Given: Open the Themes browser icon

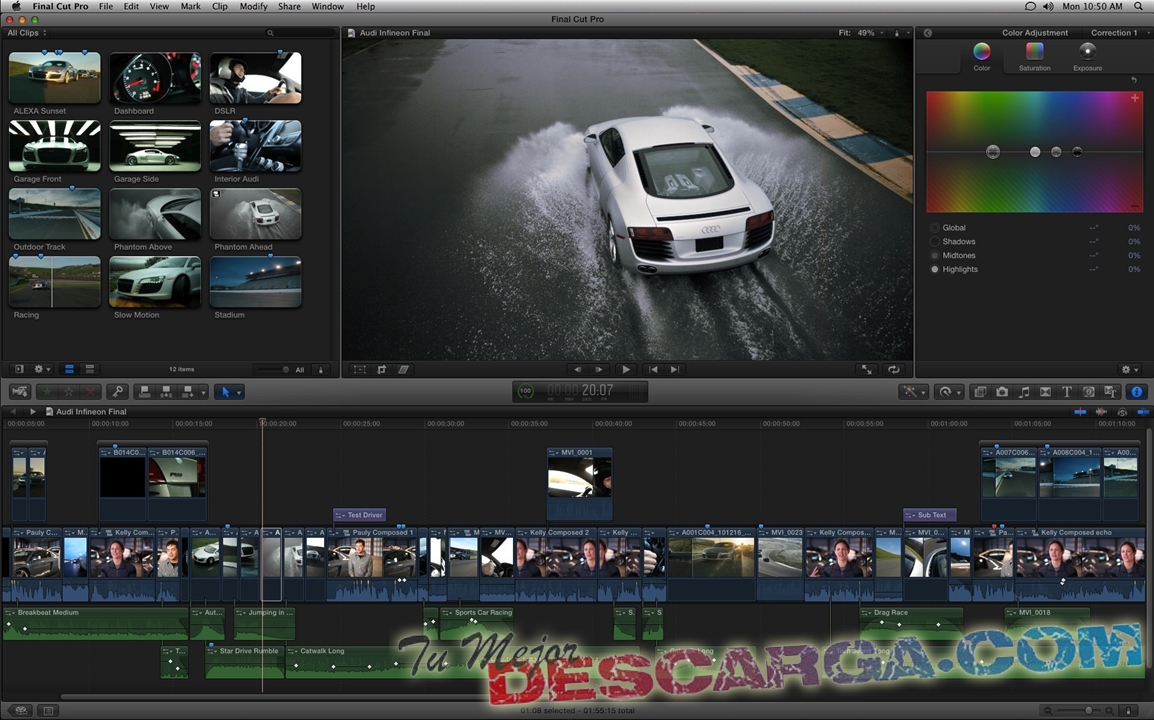Looking at the screenshot, I should [1110, 392].
